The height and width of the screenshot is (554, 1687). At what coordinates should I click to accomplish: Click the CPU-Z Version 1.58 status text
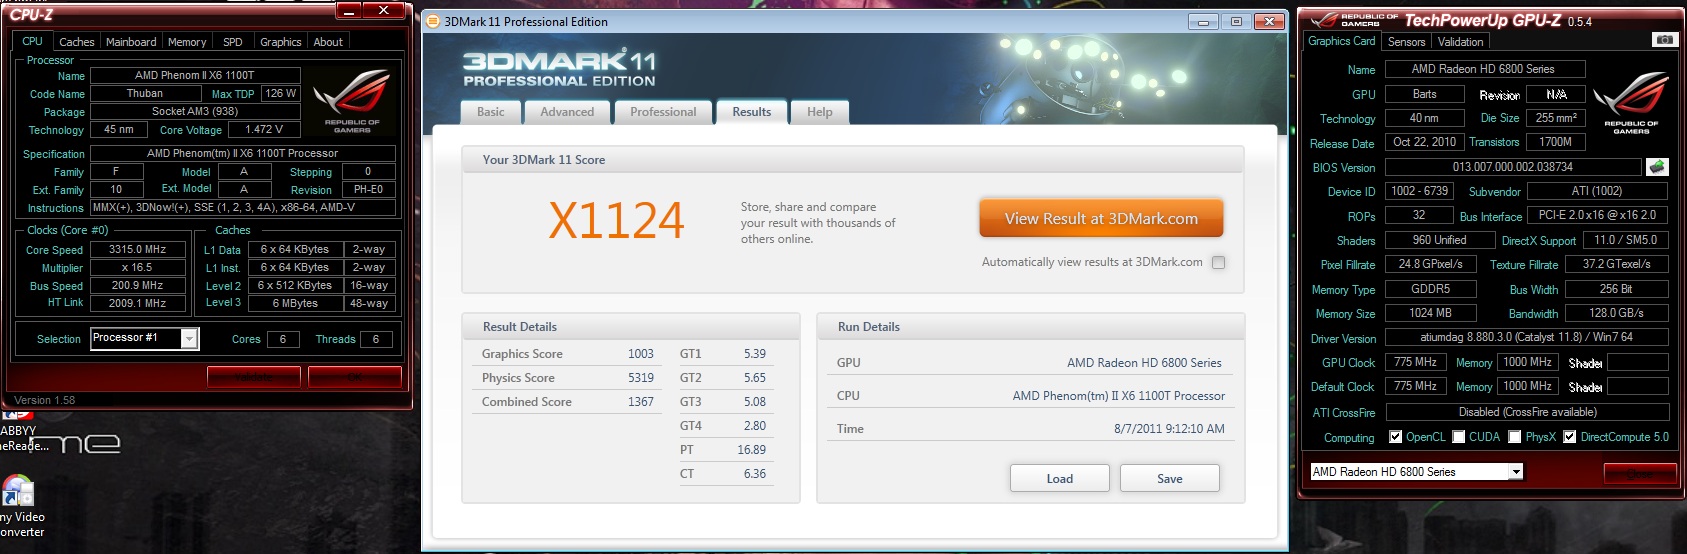click(45, 400)
